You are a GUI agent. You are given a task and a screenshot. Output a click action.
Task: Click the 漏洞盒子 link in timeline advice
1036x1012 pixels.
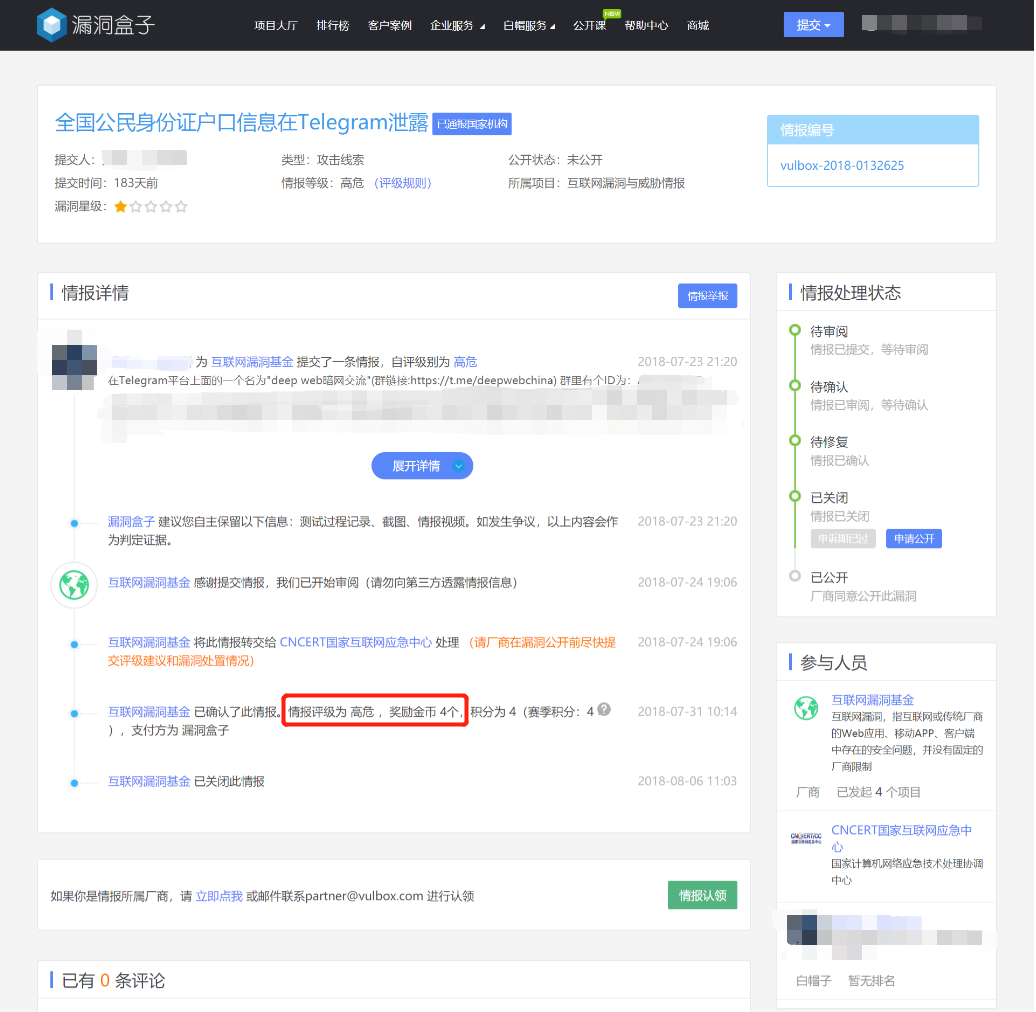click(x=131, y=522)
